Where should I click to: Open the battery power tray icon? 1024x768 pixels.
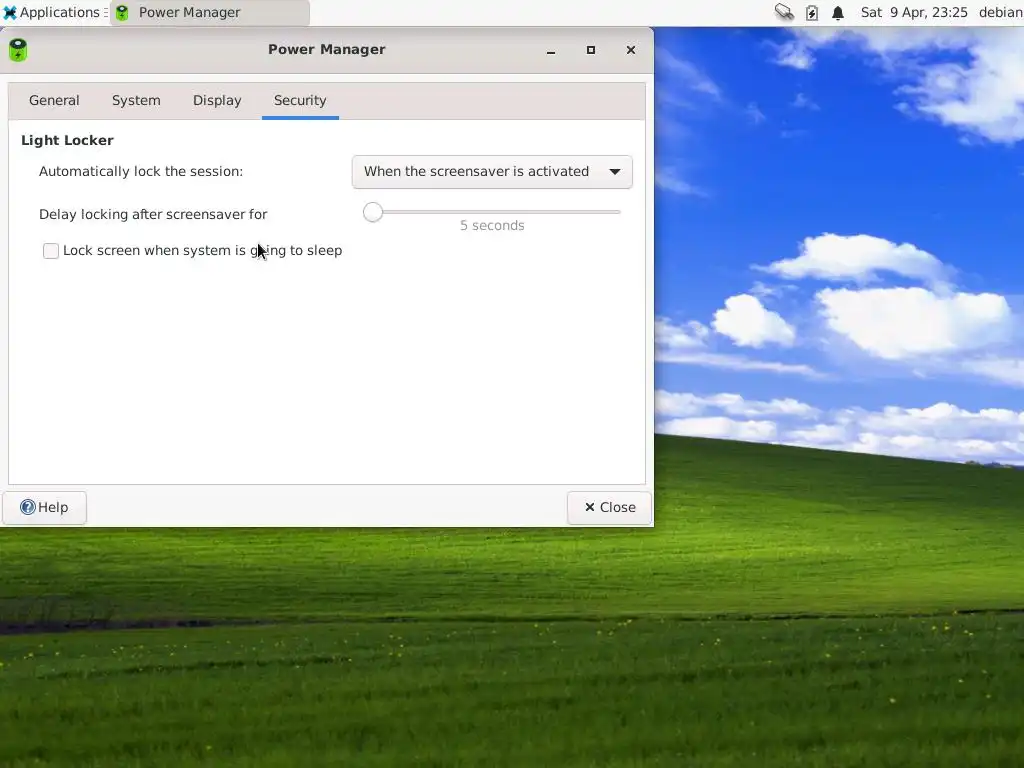point(812,12)
